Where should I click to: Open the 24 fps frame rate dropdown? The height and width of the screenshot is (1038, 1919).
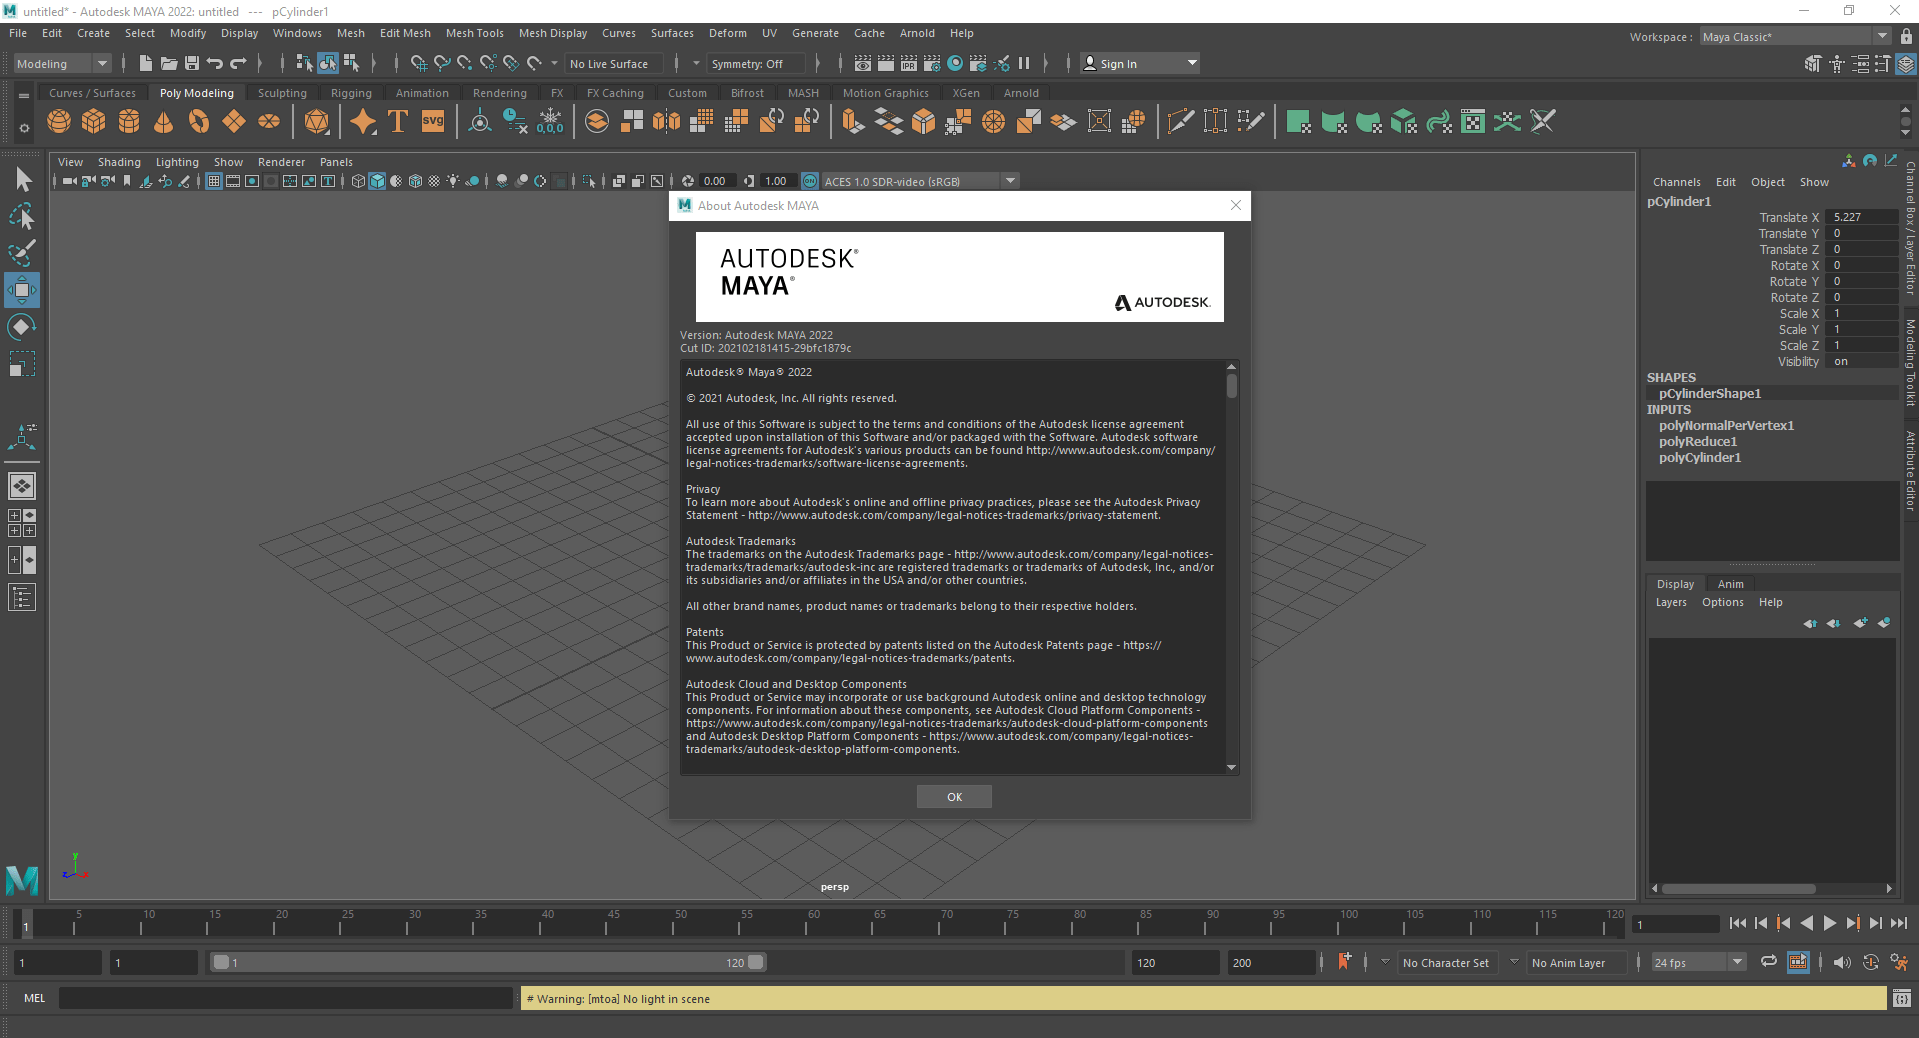[1698, 963]
